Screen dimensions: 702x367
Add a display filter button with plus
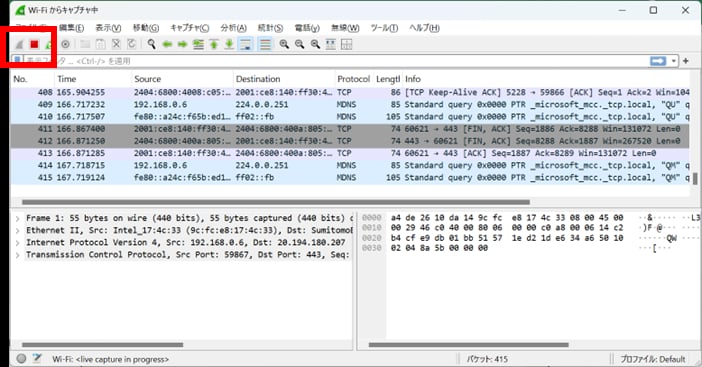[685, 61]
